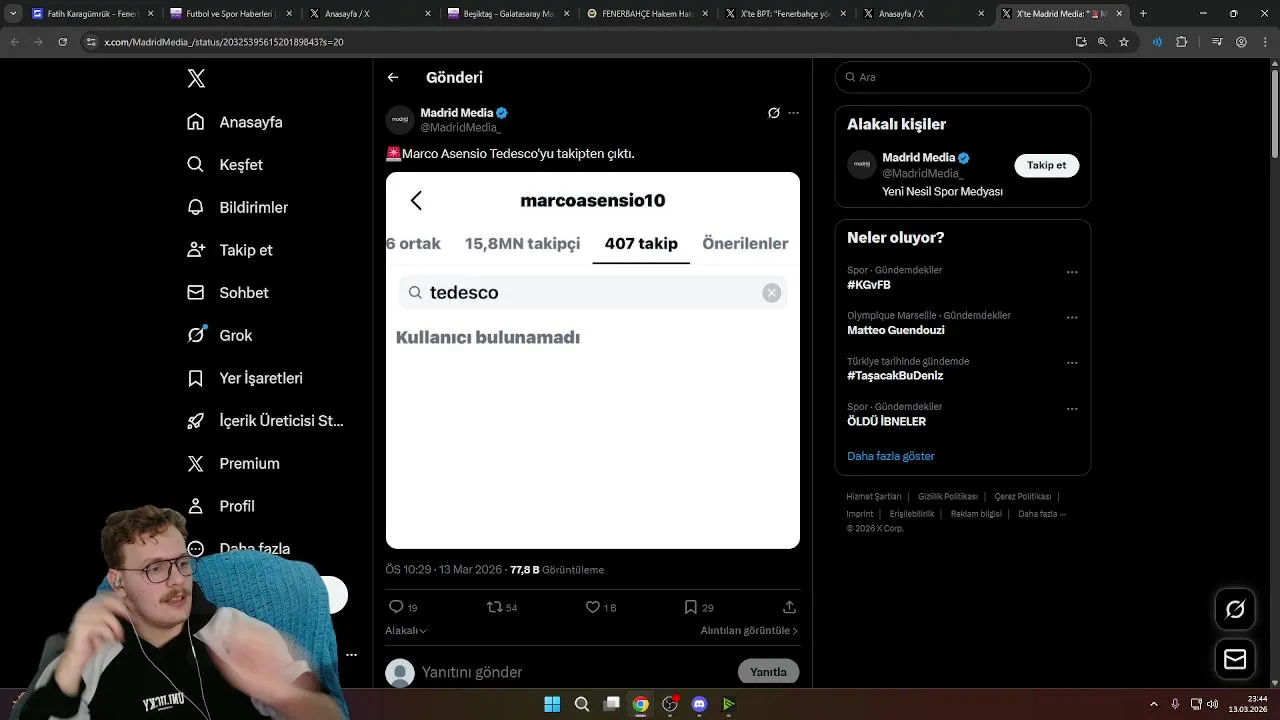
Task: Open more options for #TaşacakBuDeniz trend
Action: [1072, 363]
